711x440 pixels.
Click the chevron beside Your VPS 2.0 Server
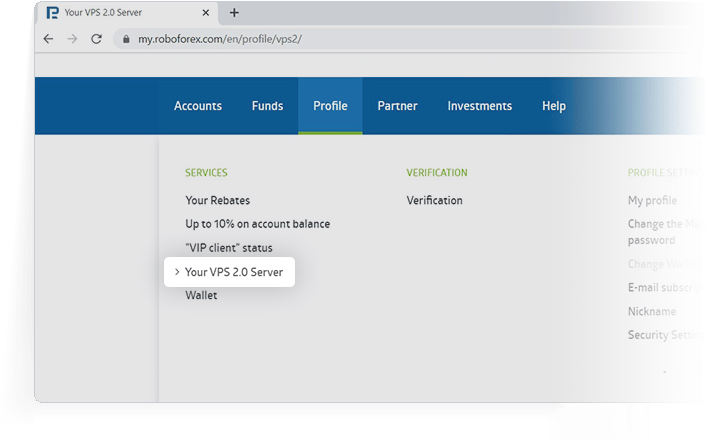click(x=177, y=272)
